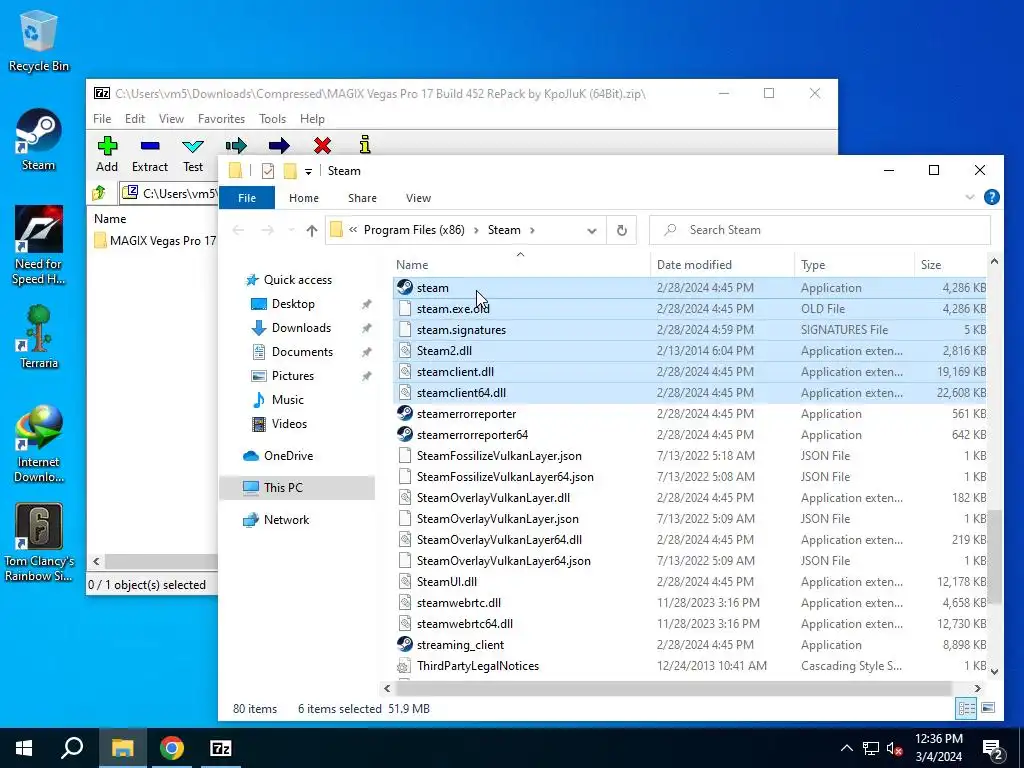Click the horizontal scrollbar in Explorer file list
Image resolution: width=1024 pixels, height=768 pixels.
[x=673, y=688]
